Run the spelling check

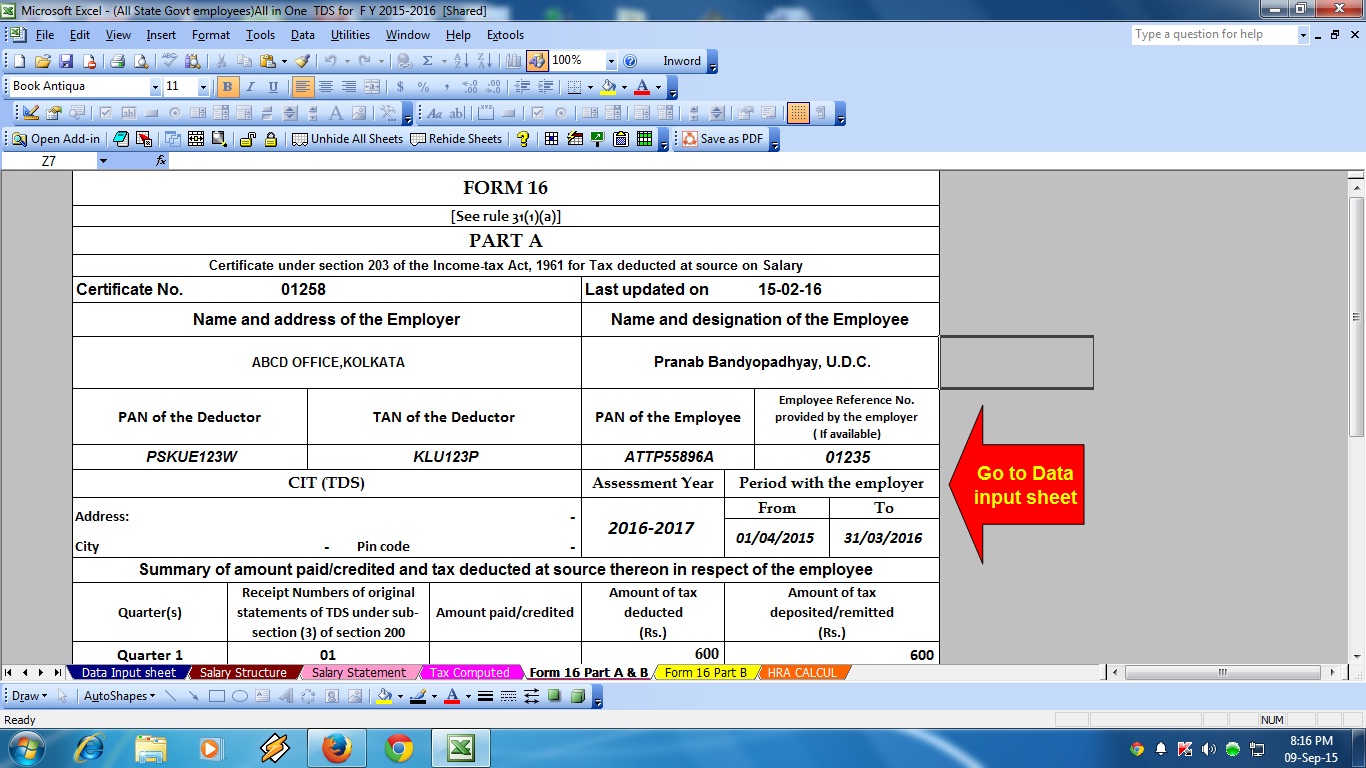pyautogui.click(x=169, y=61)
